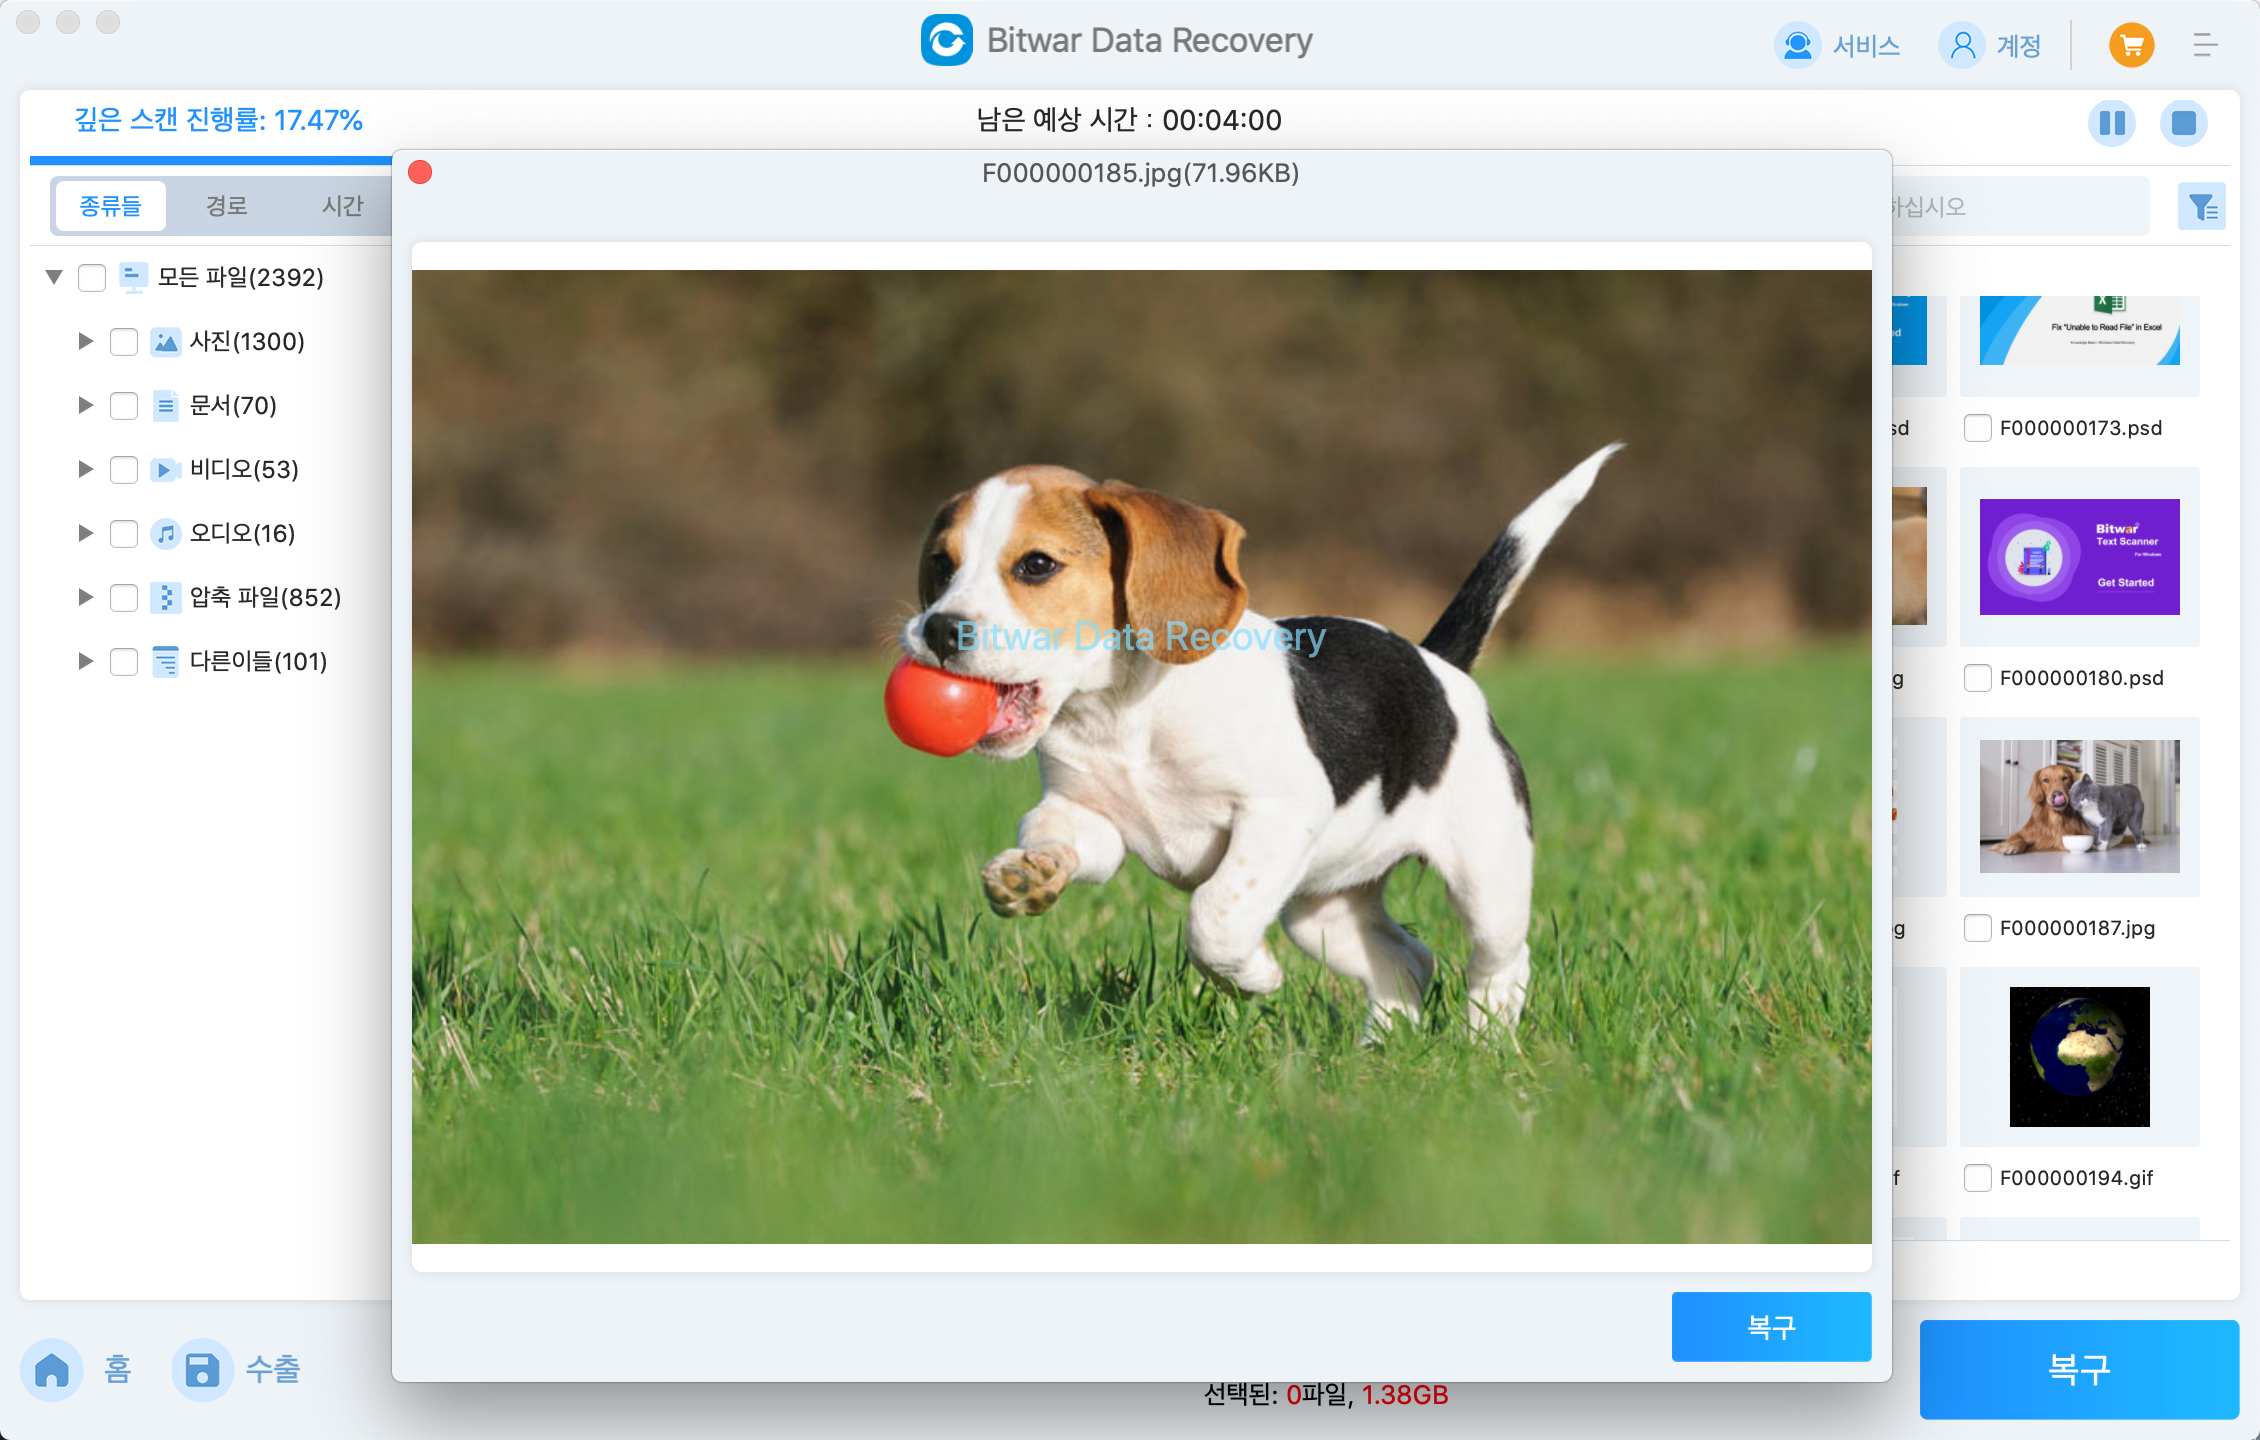Image resolution: width=2260 pixels, height=1440 pixels.
Task: Click the 복구 recovery button in dialog
Action: click(x=1772, y=1326)
